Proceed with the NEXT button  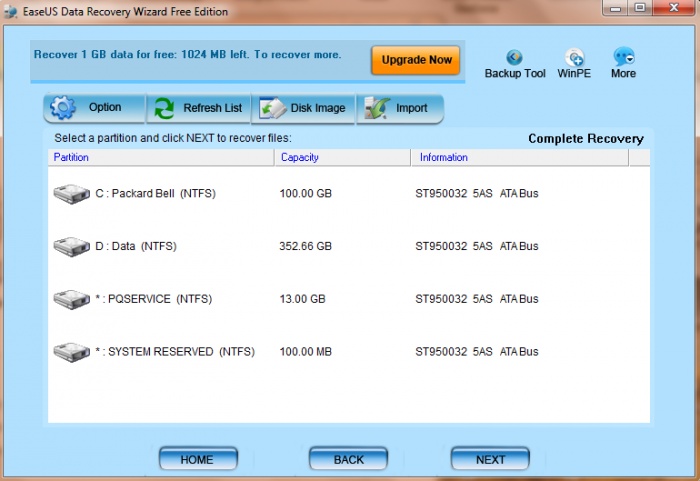click(x=490, y=459)
